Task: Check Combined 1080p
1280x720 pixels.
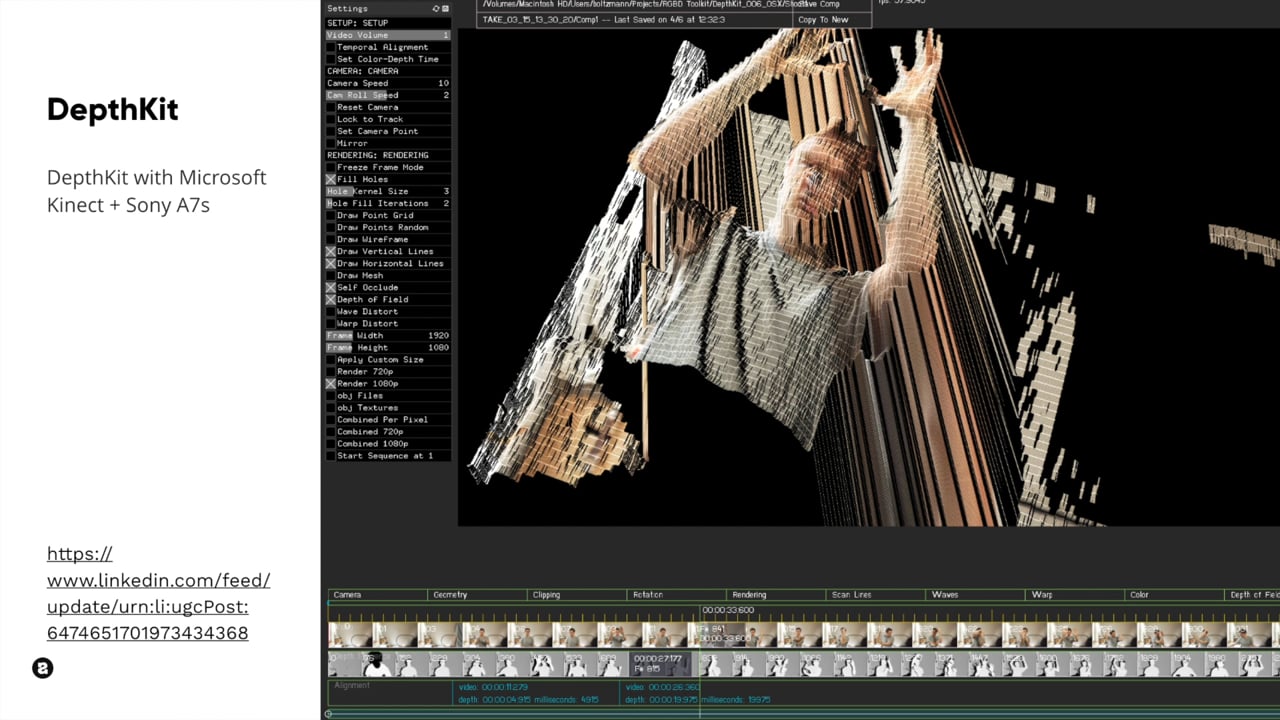Action: [x=331, y=443]
